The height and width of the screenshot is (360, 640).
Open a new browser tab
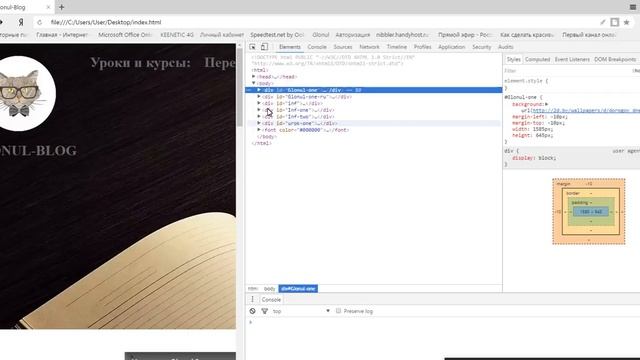coord(62,7)
